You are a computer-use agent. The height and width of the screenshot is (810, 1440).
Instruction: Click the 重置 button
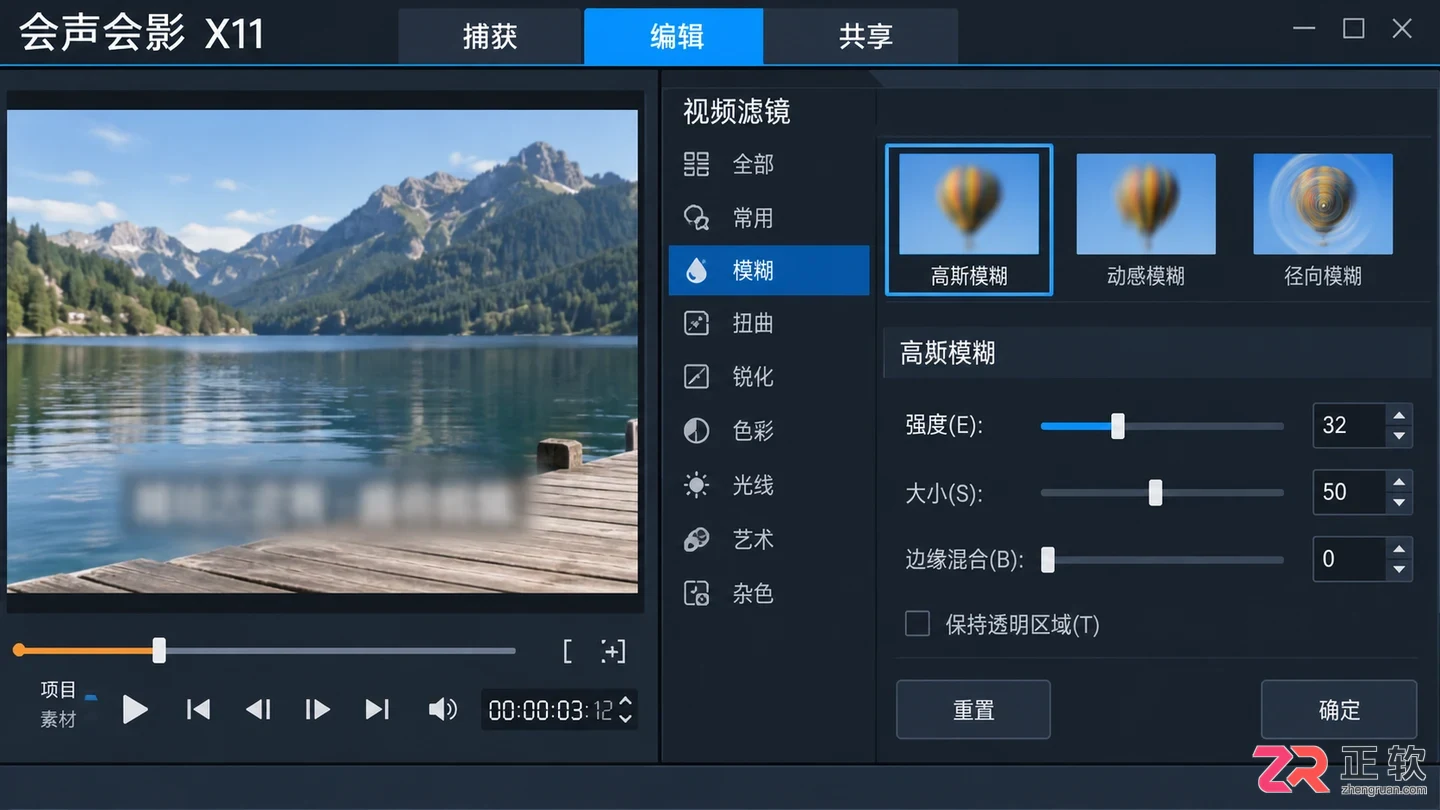tap(973, 710)
